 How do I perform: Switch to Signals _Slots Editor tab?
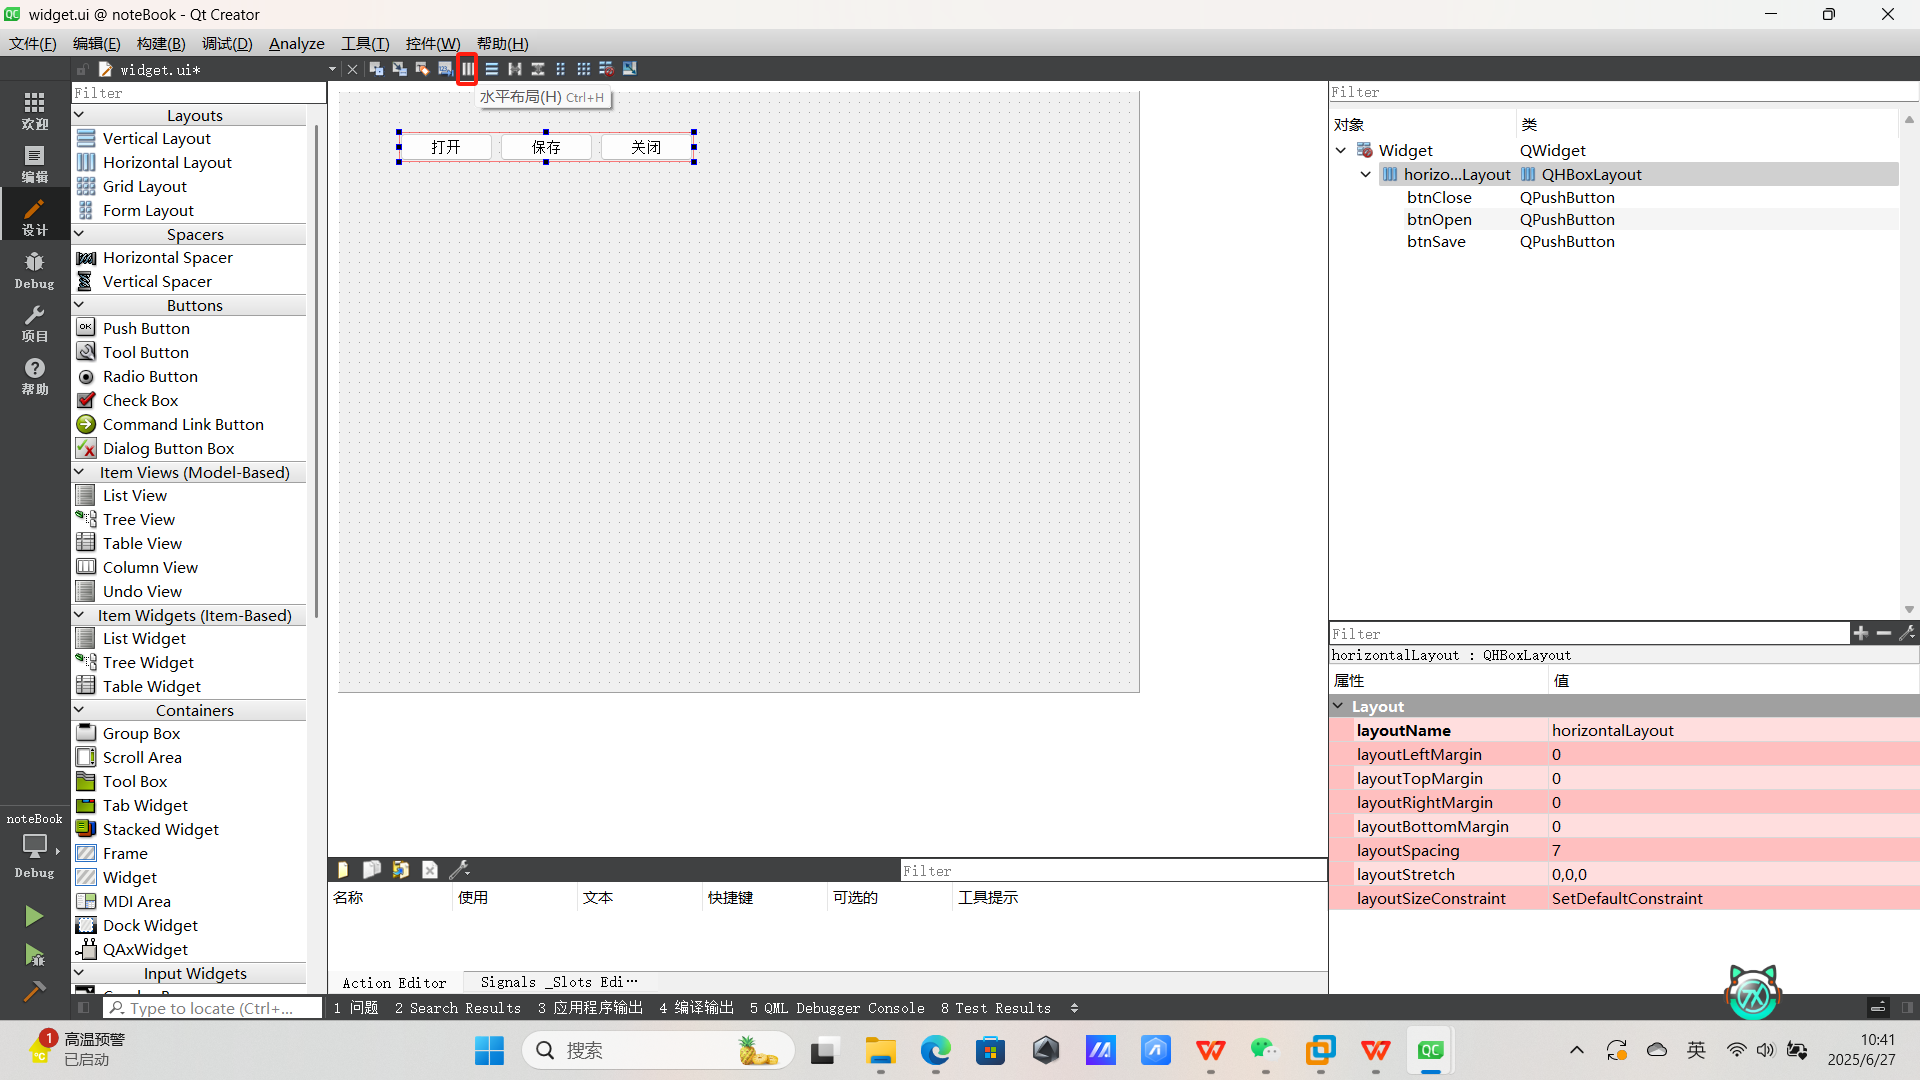click(557, 982)
